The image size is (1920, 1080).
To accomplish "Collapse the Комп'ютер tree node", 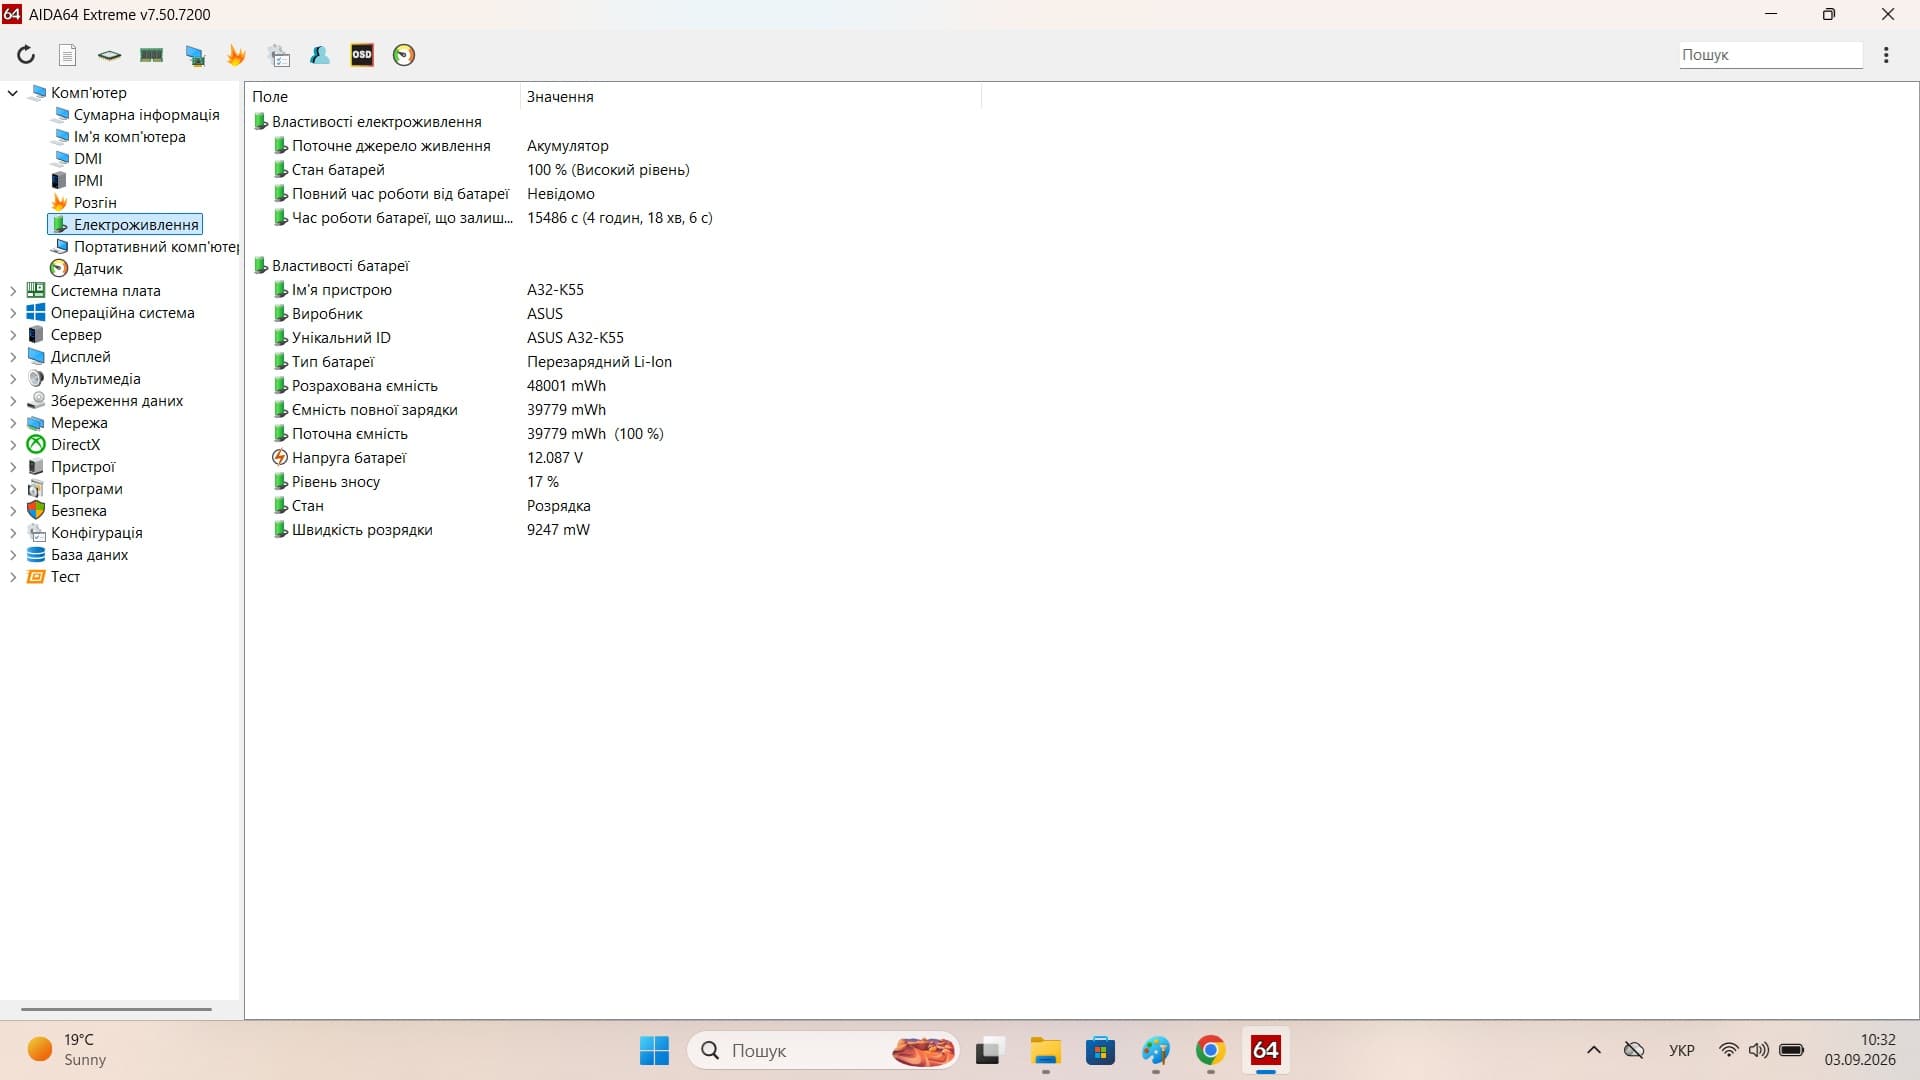I will click(x=13, y=93).
